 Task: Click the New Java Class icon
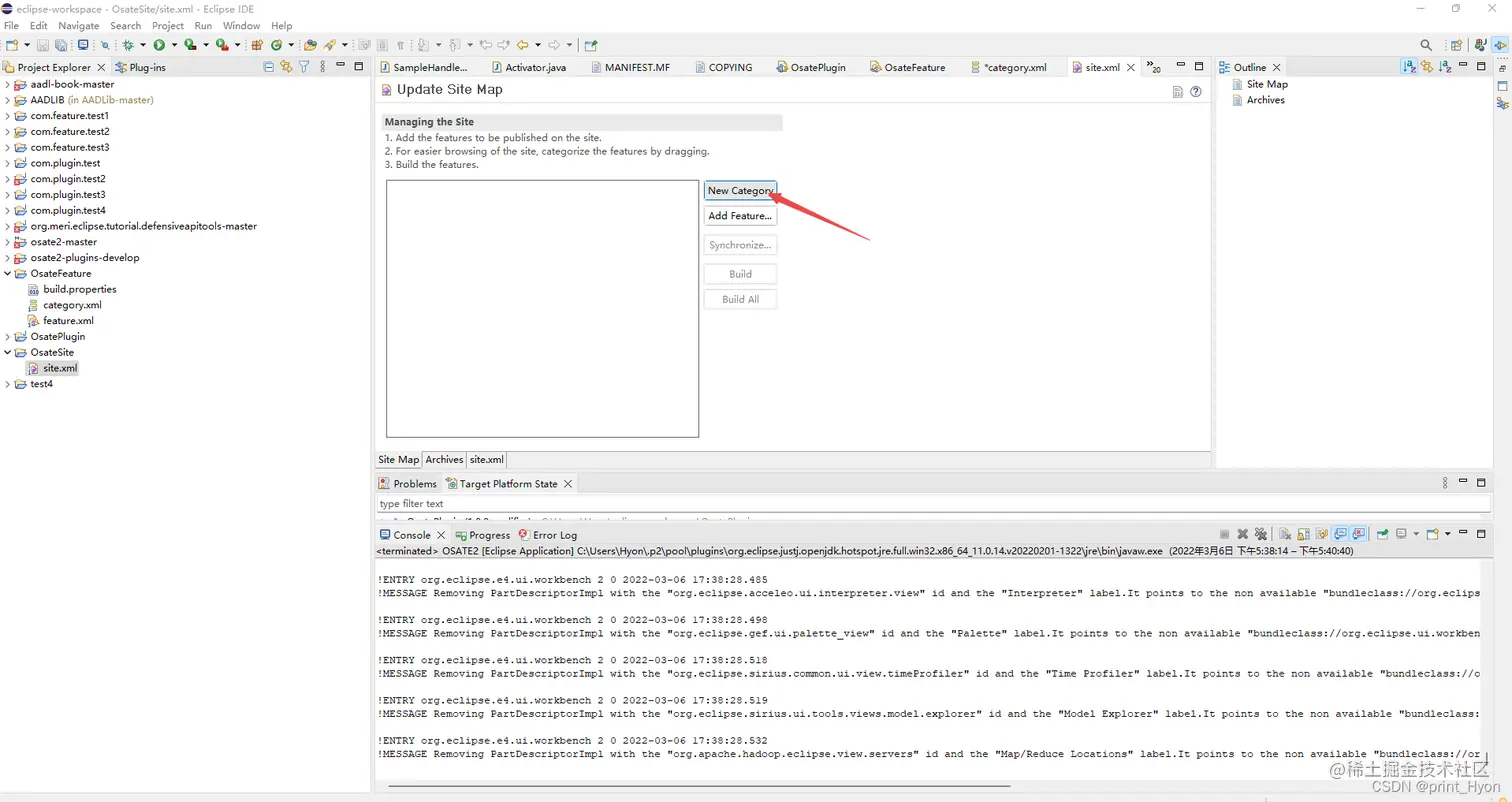(276, 45)
